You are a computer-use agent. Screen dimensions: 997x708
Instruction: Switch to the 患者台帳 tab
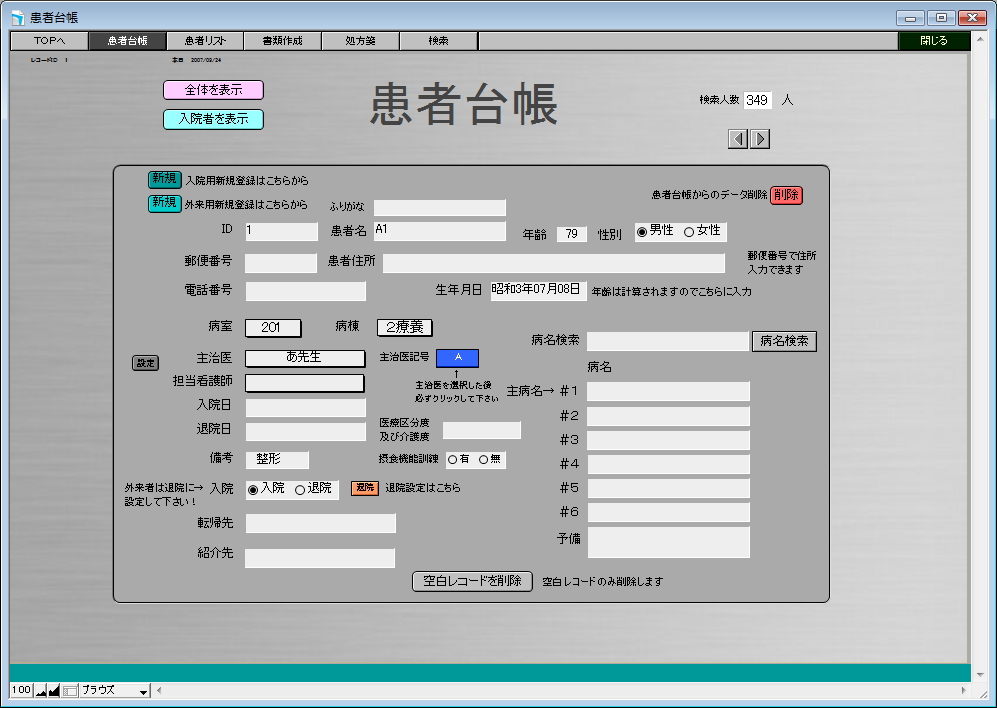127,41
